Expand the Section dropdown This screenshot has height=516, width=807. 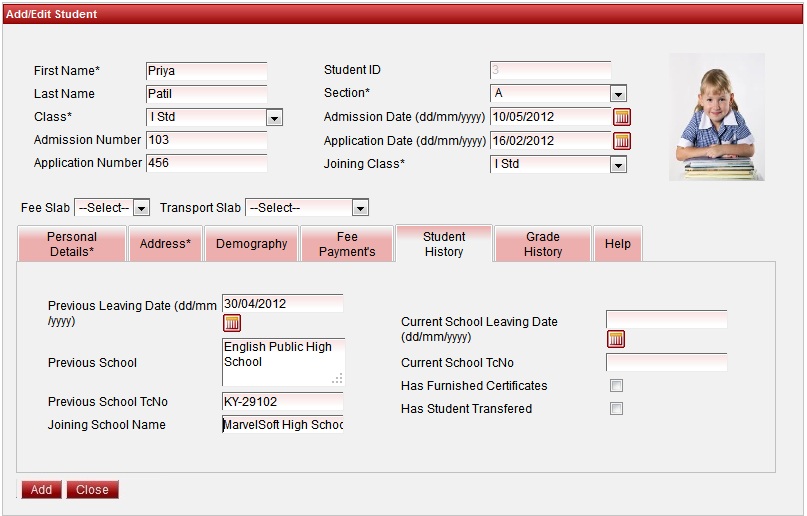618,94
